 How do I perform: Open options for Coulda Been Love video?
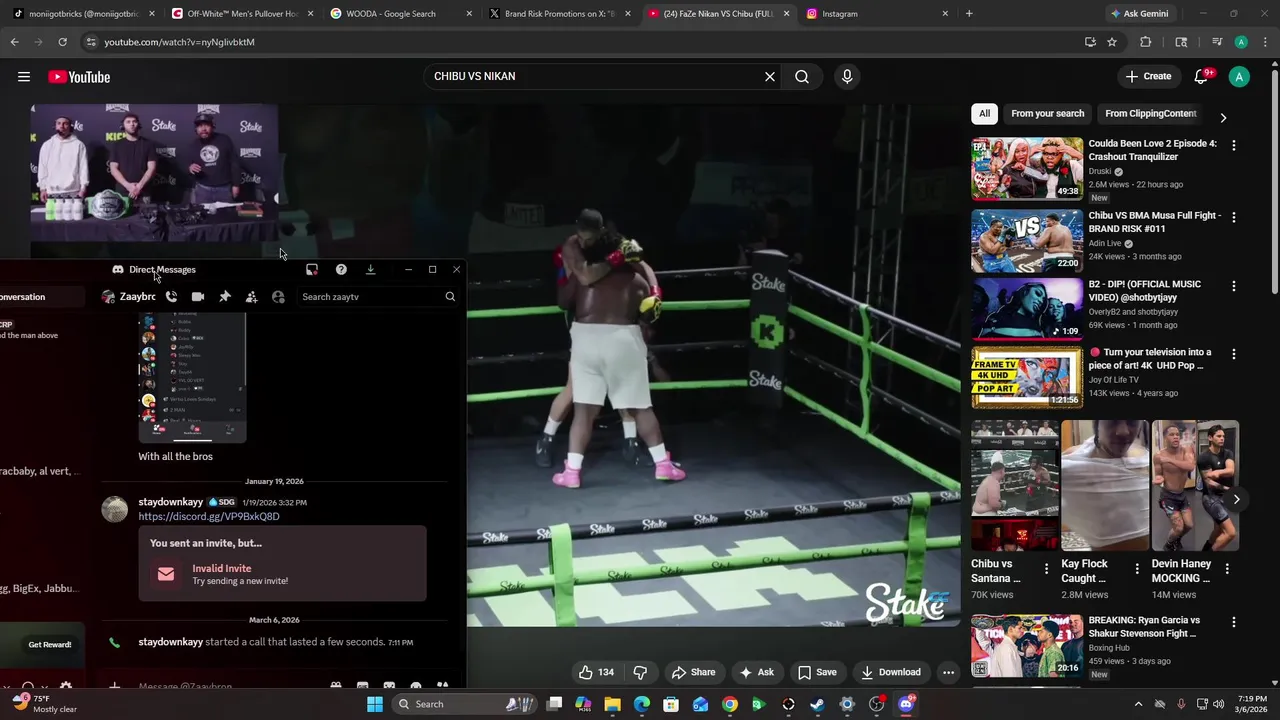click(1233, 145)
